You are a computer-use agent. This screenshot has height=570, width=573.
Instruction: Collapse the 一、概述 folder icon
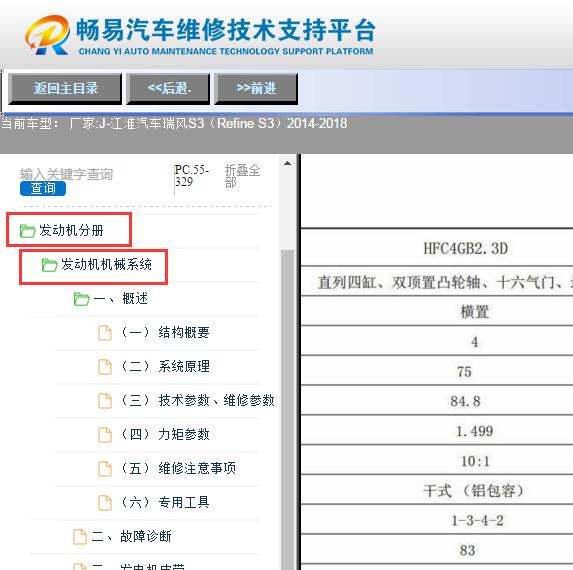pyautogui.click(x=81, y=299)
